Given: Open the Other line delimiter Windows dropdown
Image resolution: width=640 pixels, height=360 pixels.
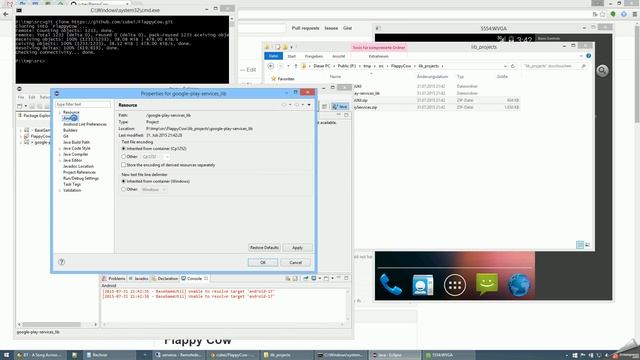Looking at the screenshot, I should coord(153,189).
